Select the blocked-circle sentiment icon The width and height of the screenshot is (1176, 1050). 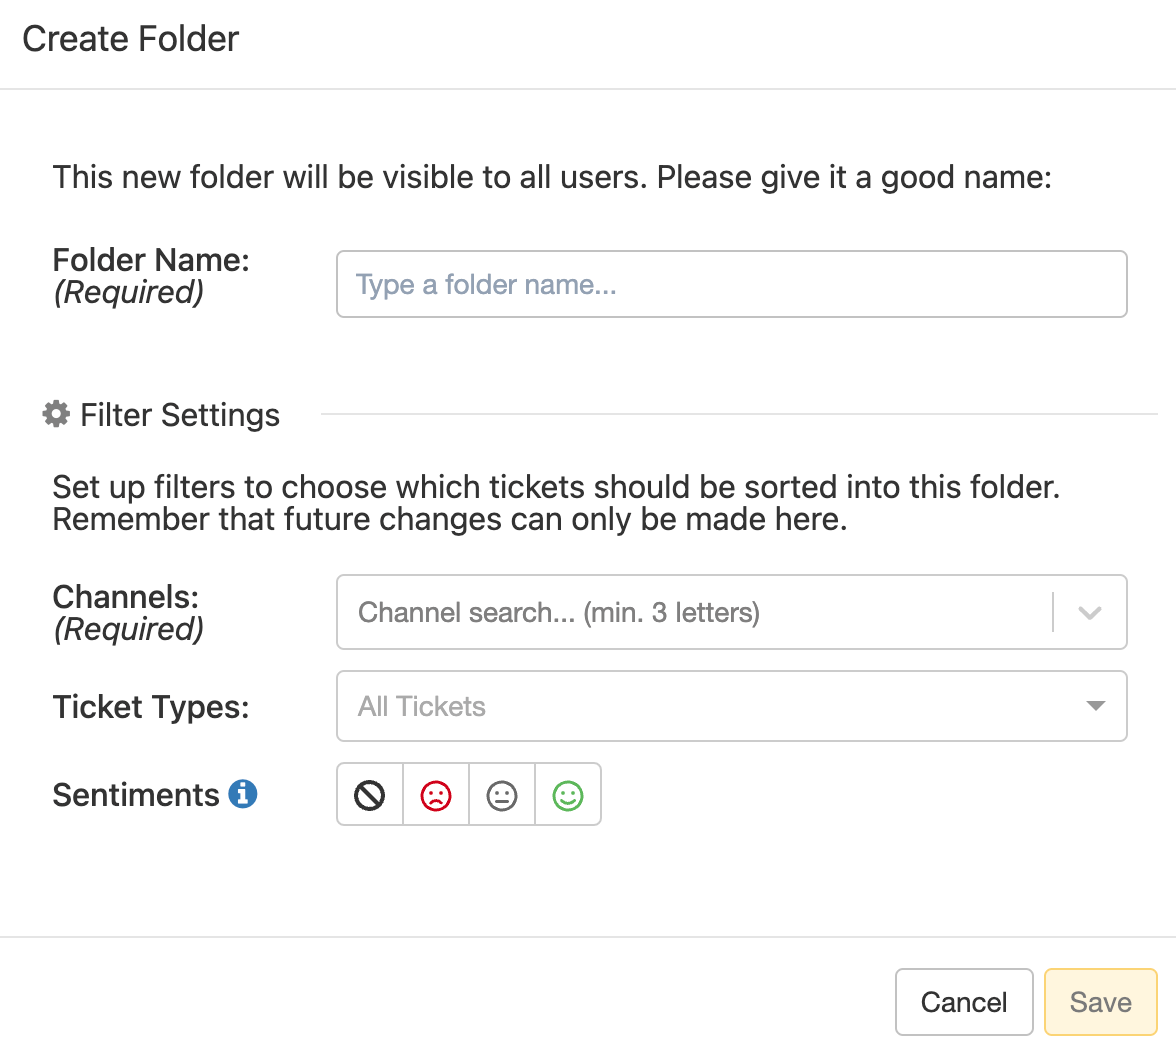pos(369,794)
